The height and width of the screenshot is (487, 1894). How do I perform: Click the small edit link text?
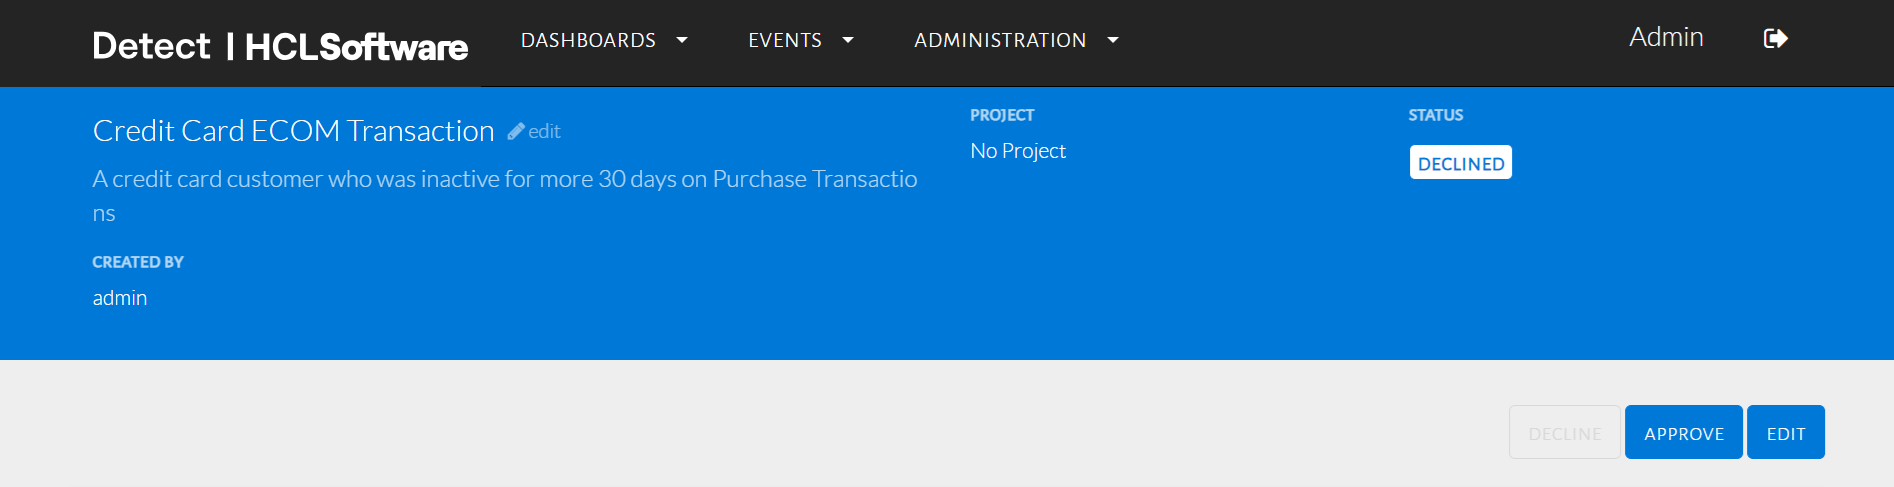[x=544, y=131]
